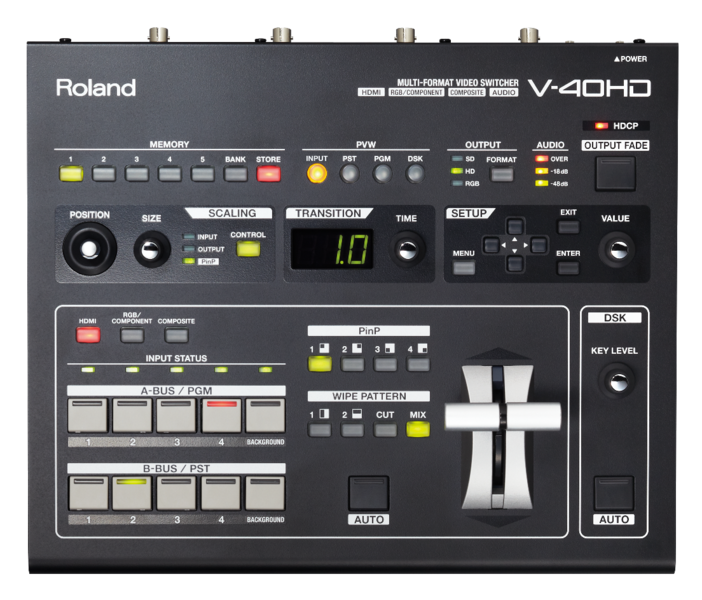Enable PinP position 1 top-left
Image resolution: width=702 pixels, height=600 pixels.
click(x=320, y=364)
